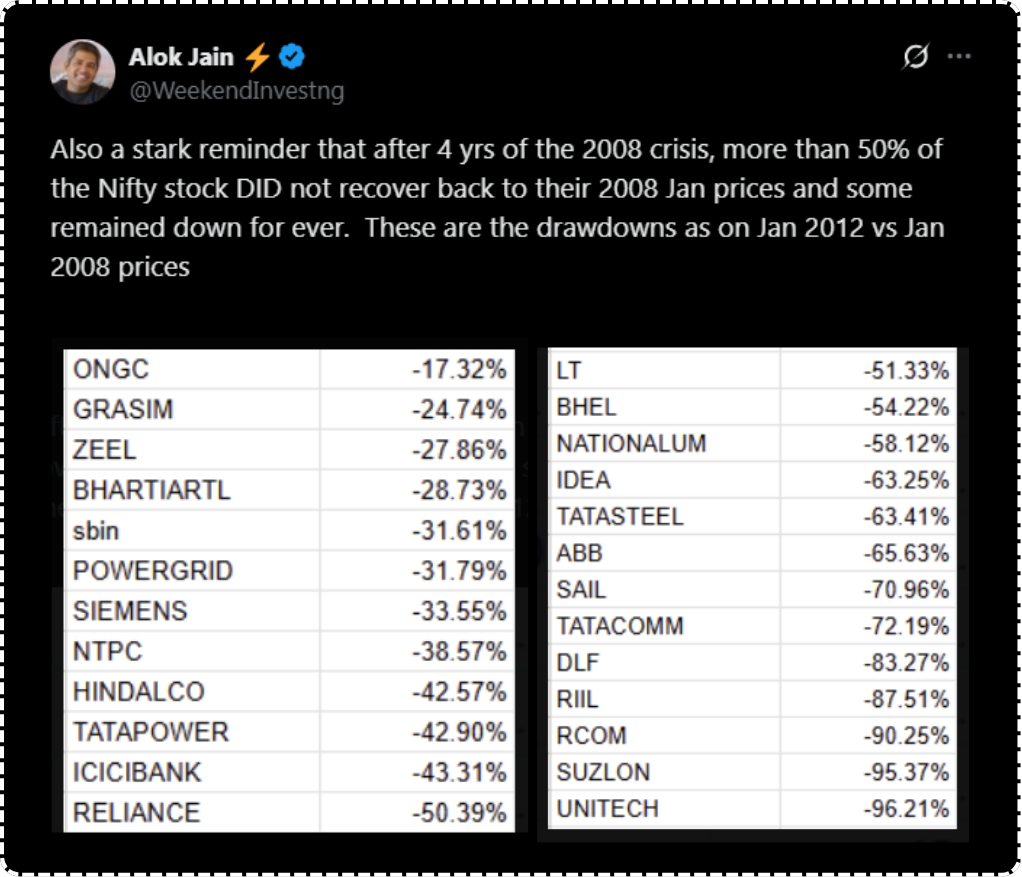1022x877 pixels.
Task: Select the RELIANCE -50.39% row
Action: coord(288,813)
